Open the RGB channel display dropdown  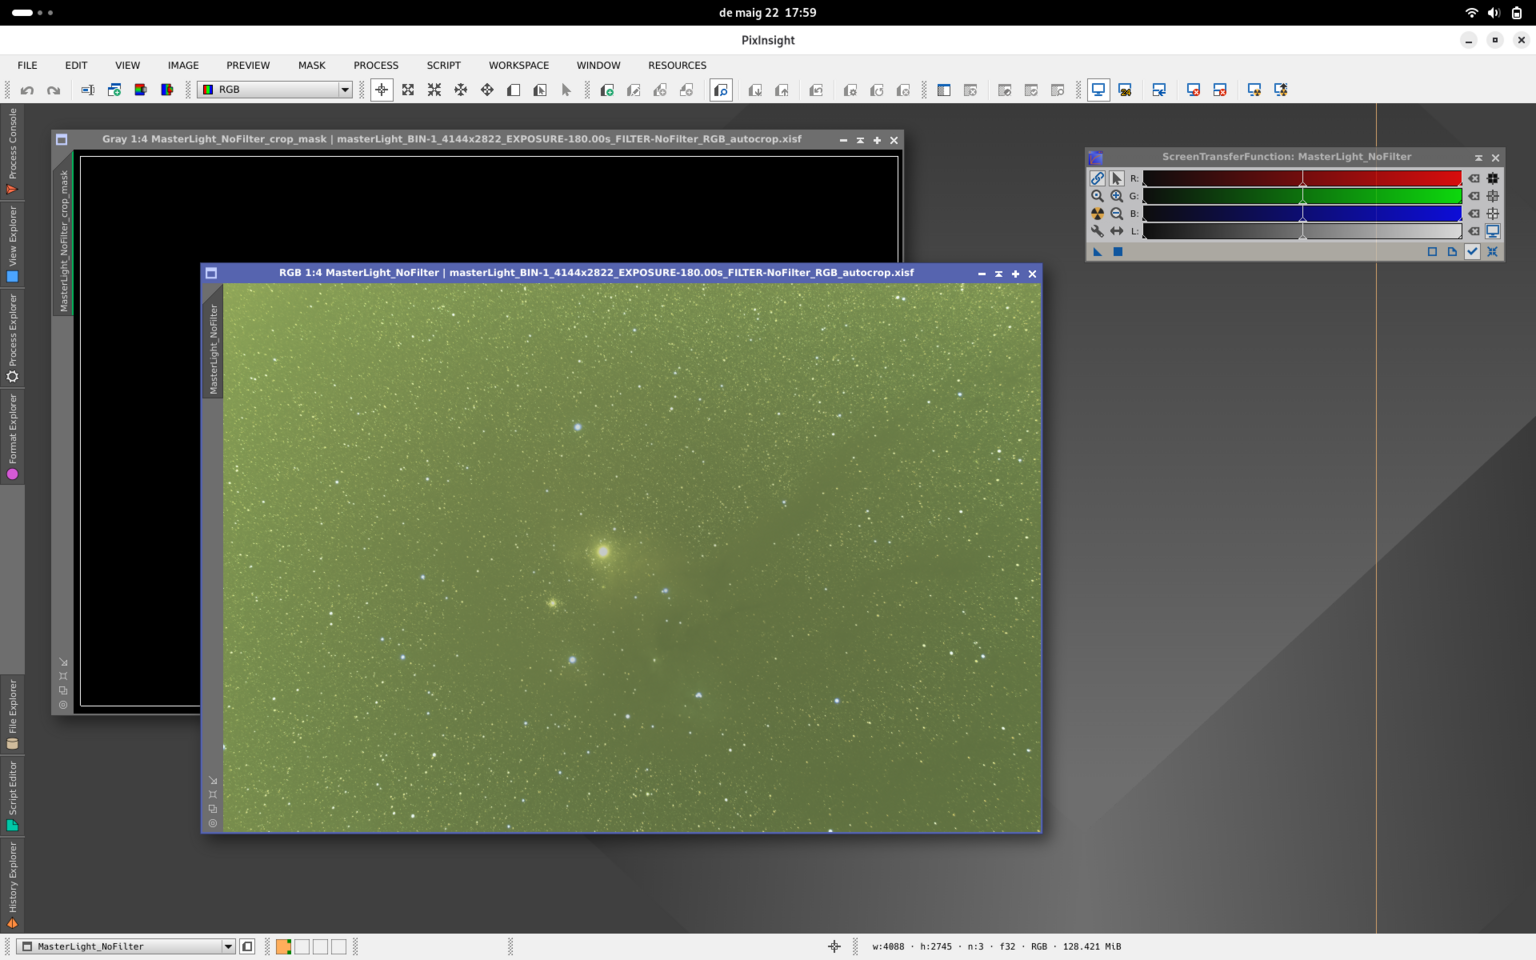275,90
